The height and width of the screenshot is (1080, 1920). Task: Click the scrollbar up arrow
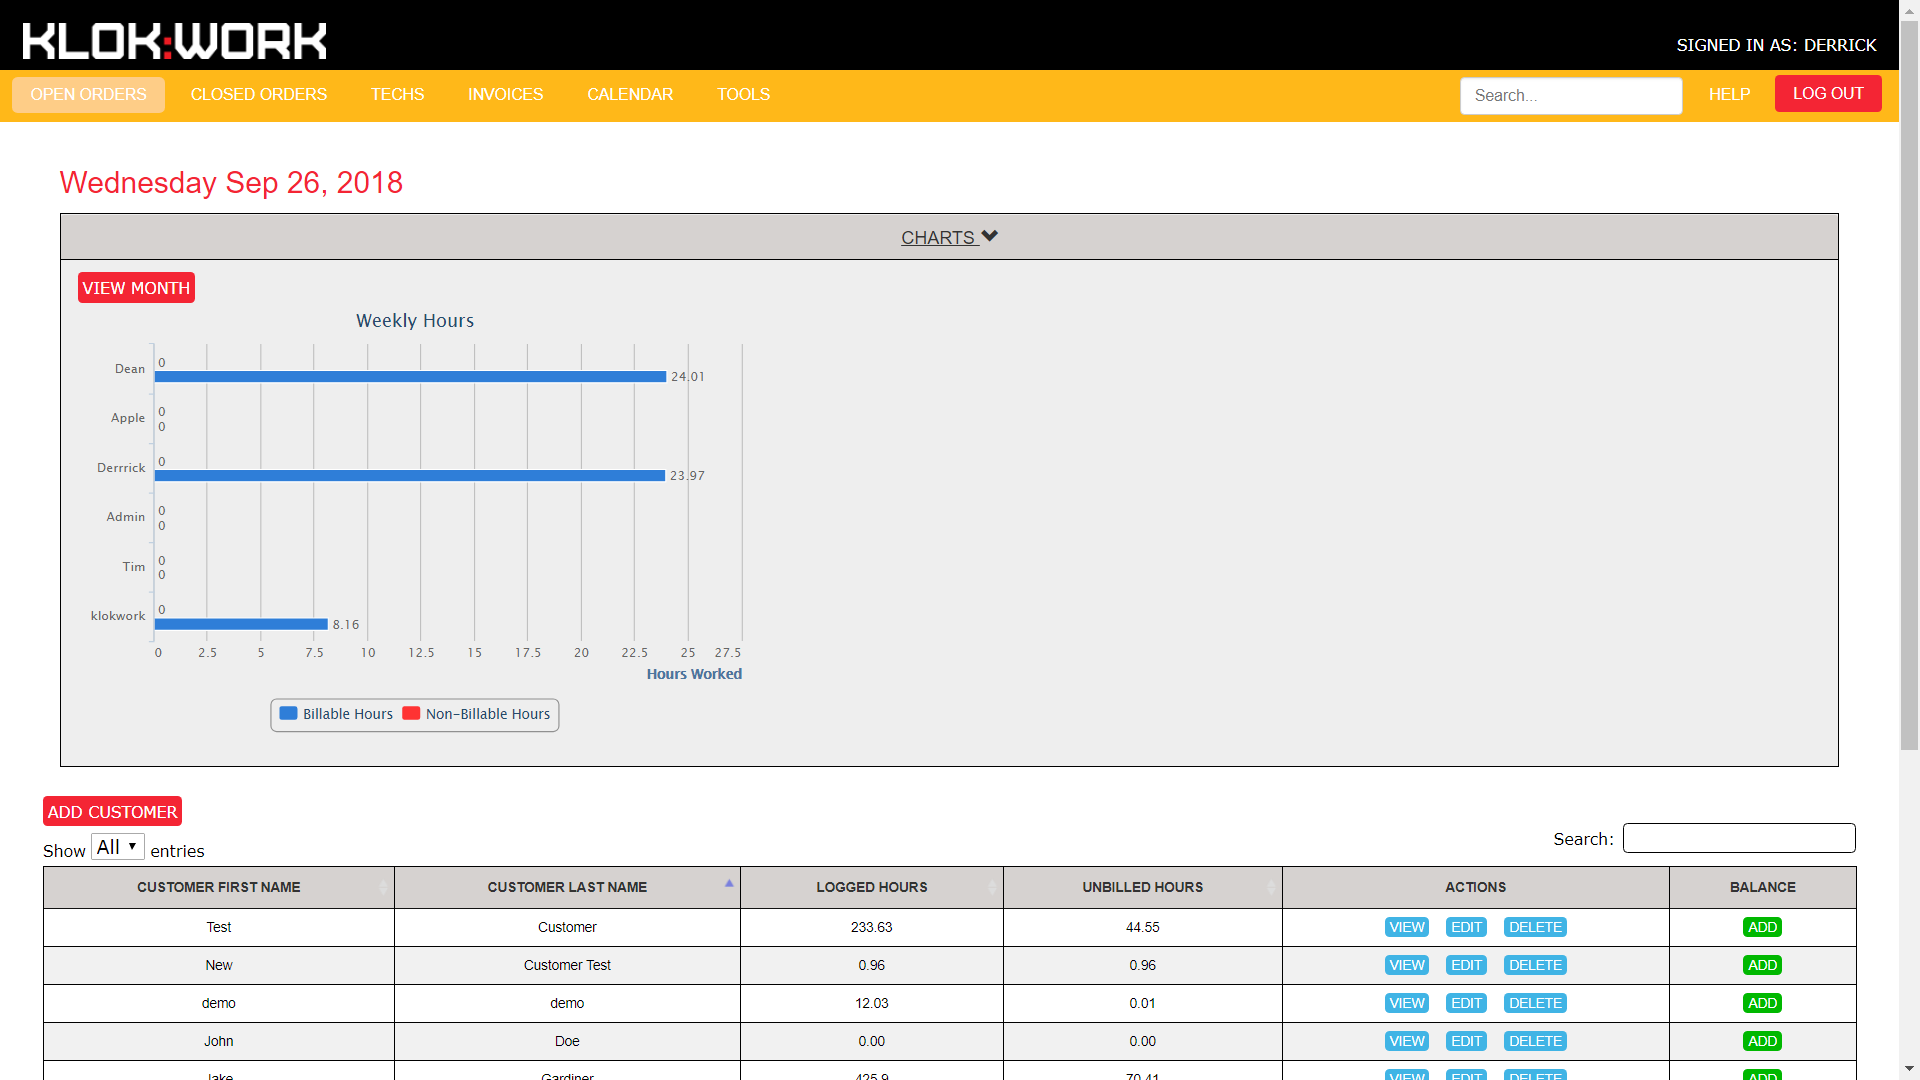(x=1909, y=9)
